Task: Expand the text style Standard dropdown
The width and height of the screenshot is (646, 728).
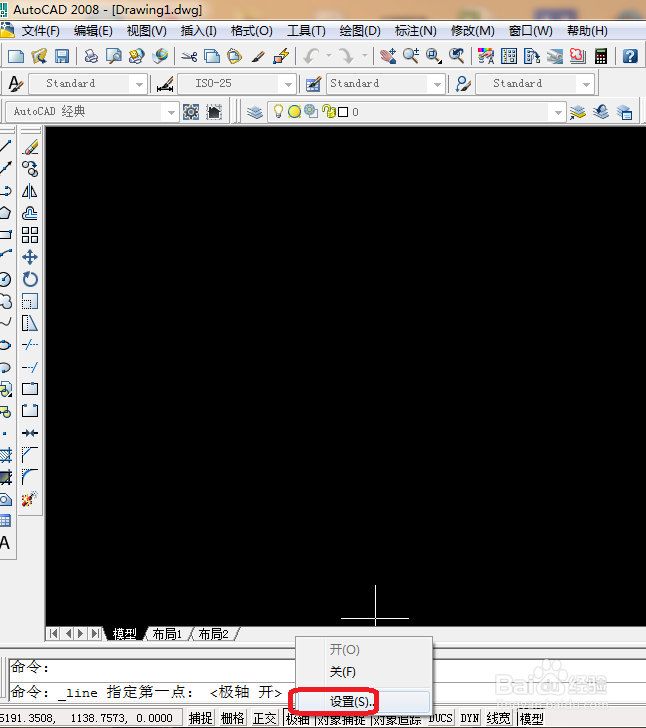Action: (139, 84)
